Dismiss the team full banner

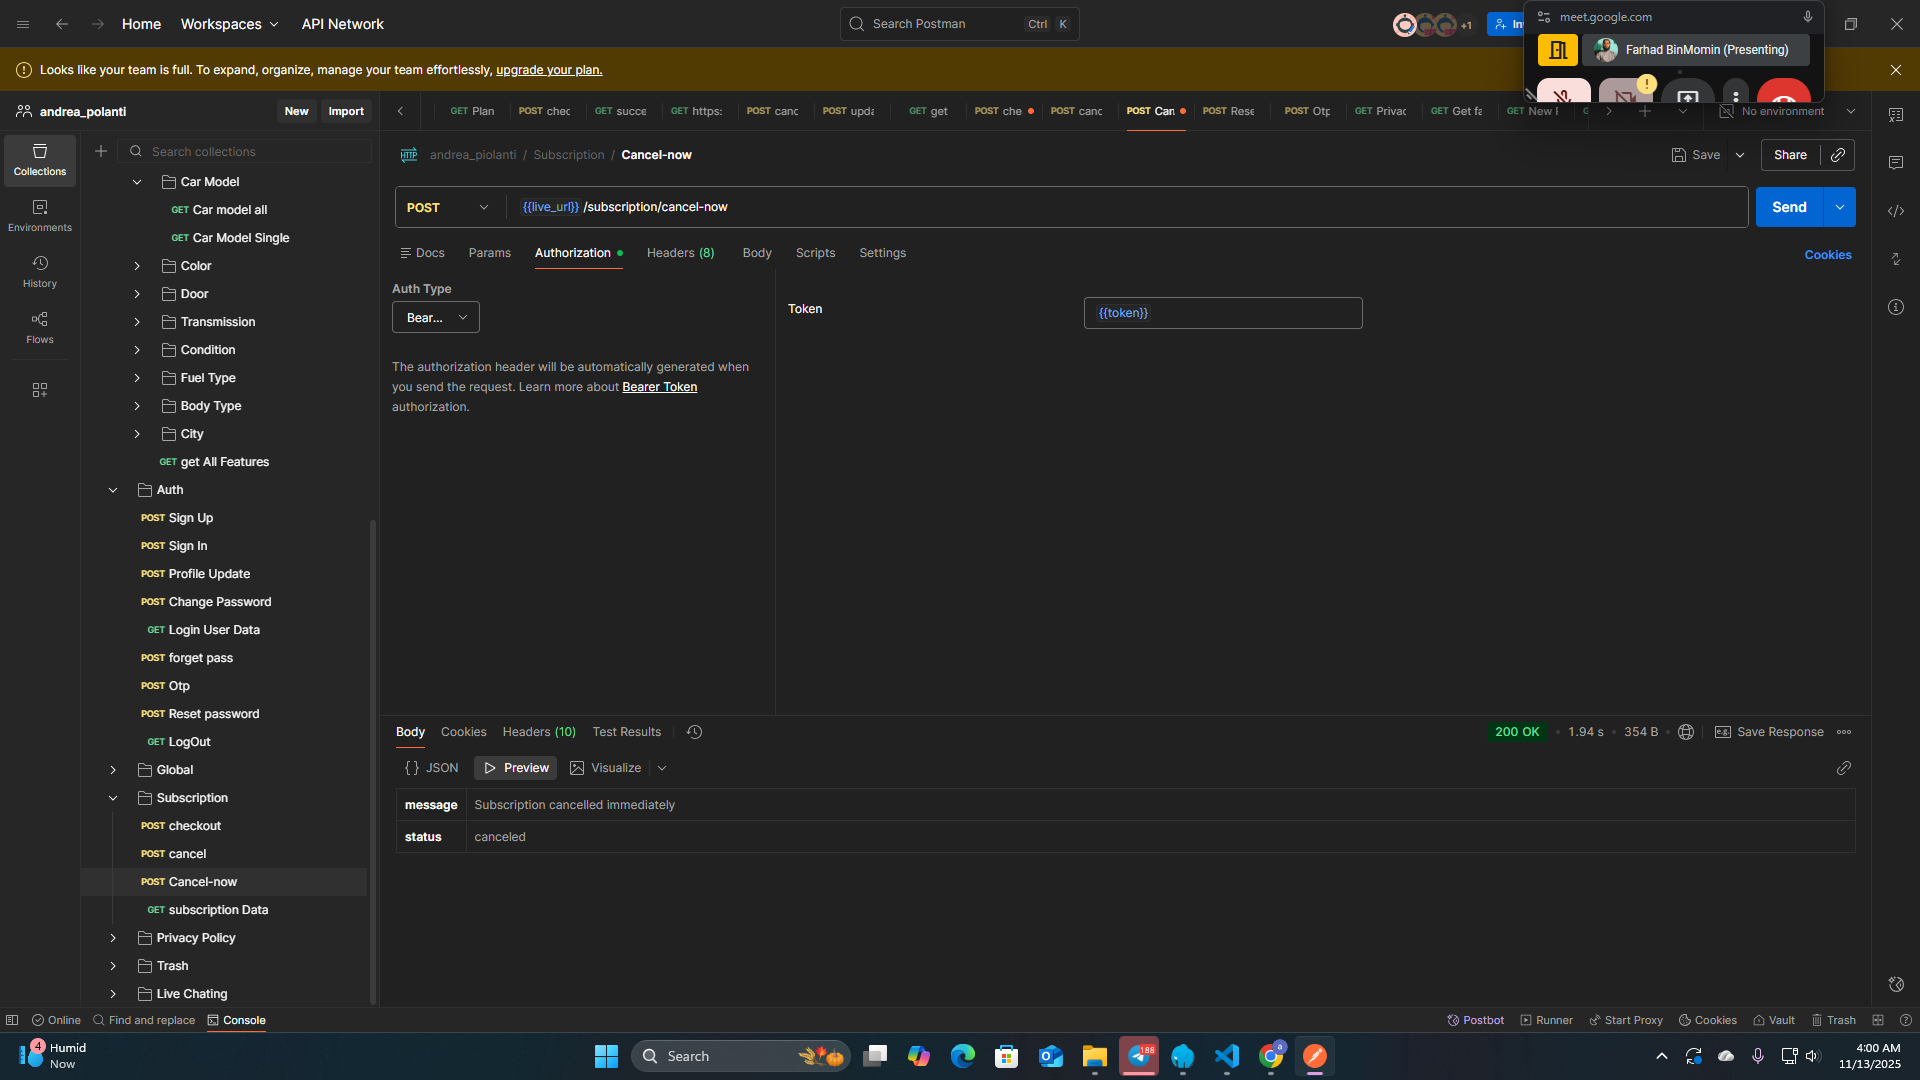[x=1896, y=70]
